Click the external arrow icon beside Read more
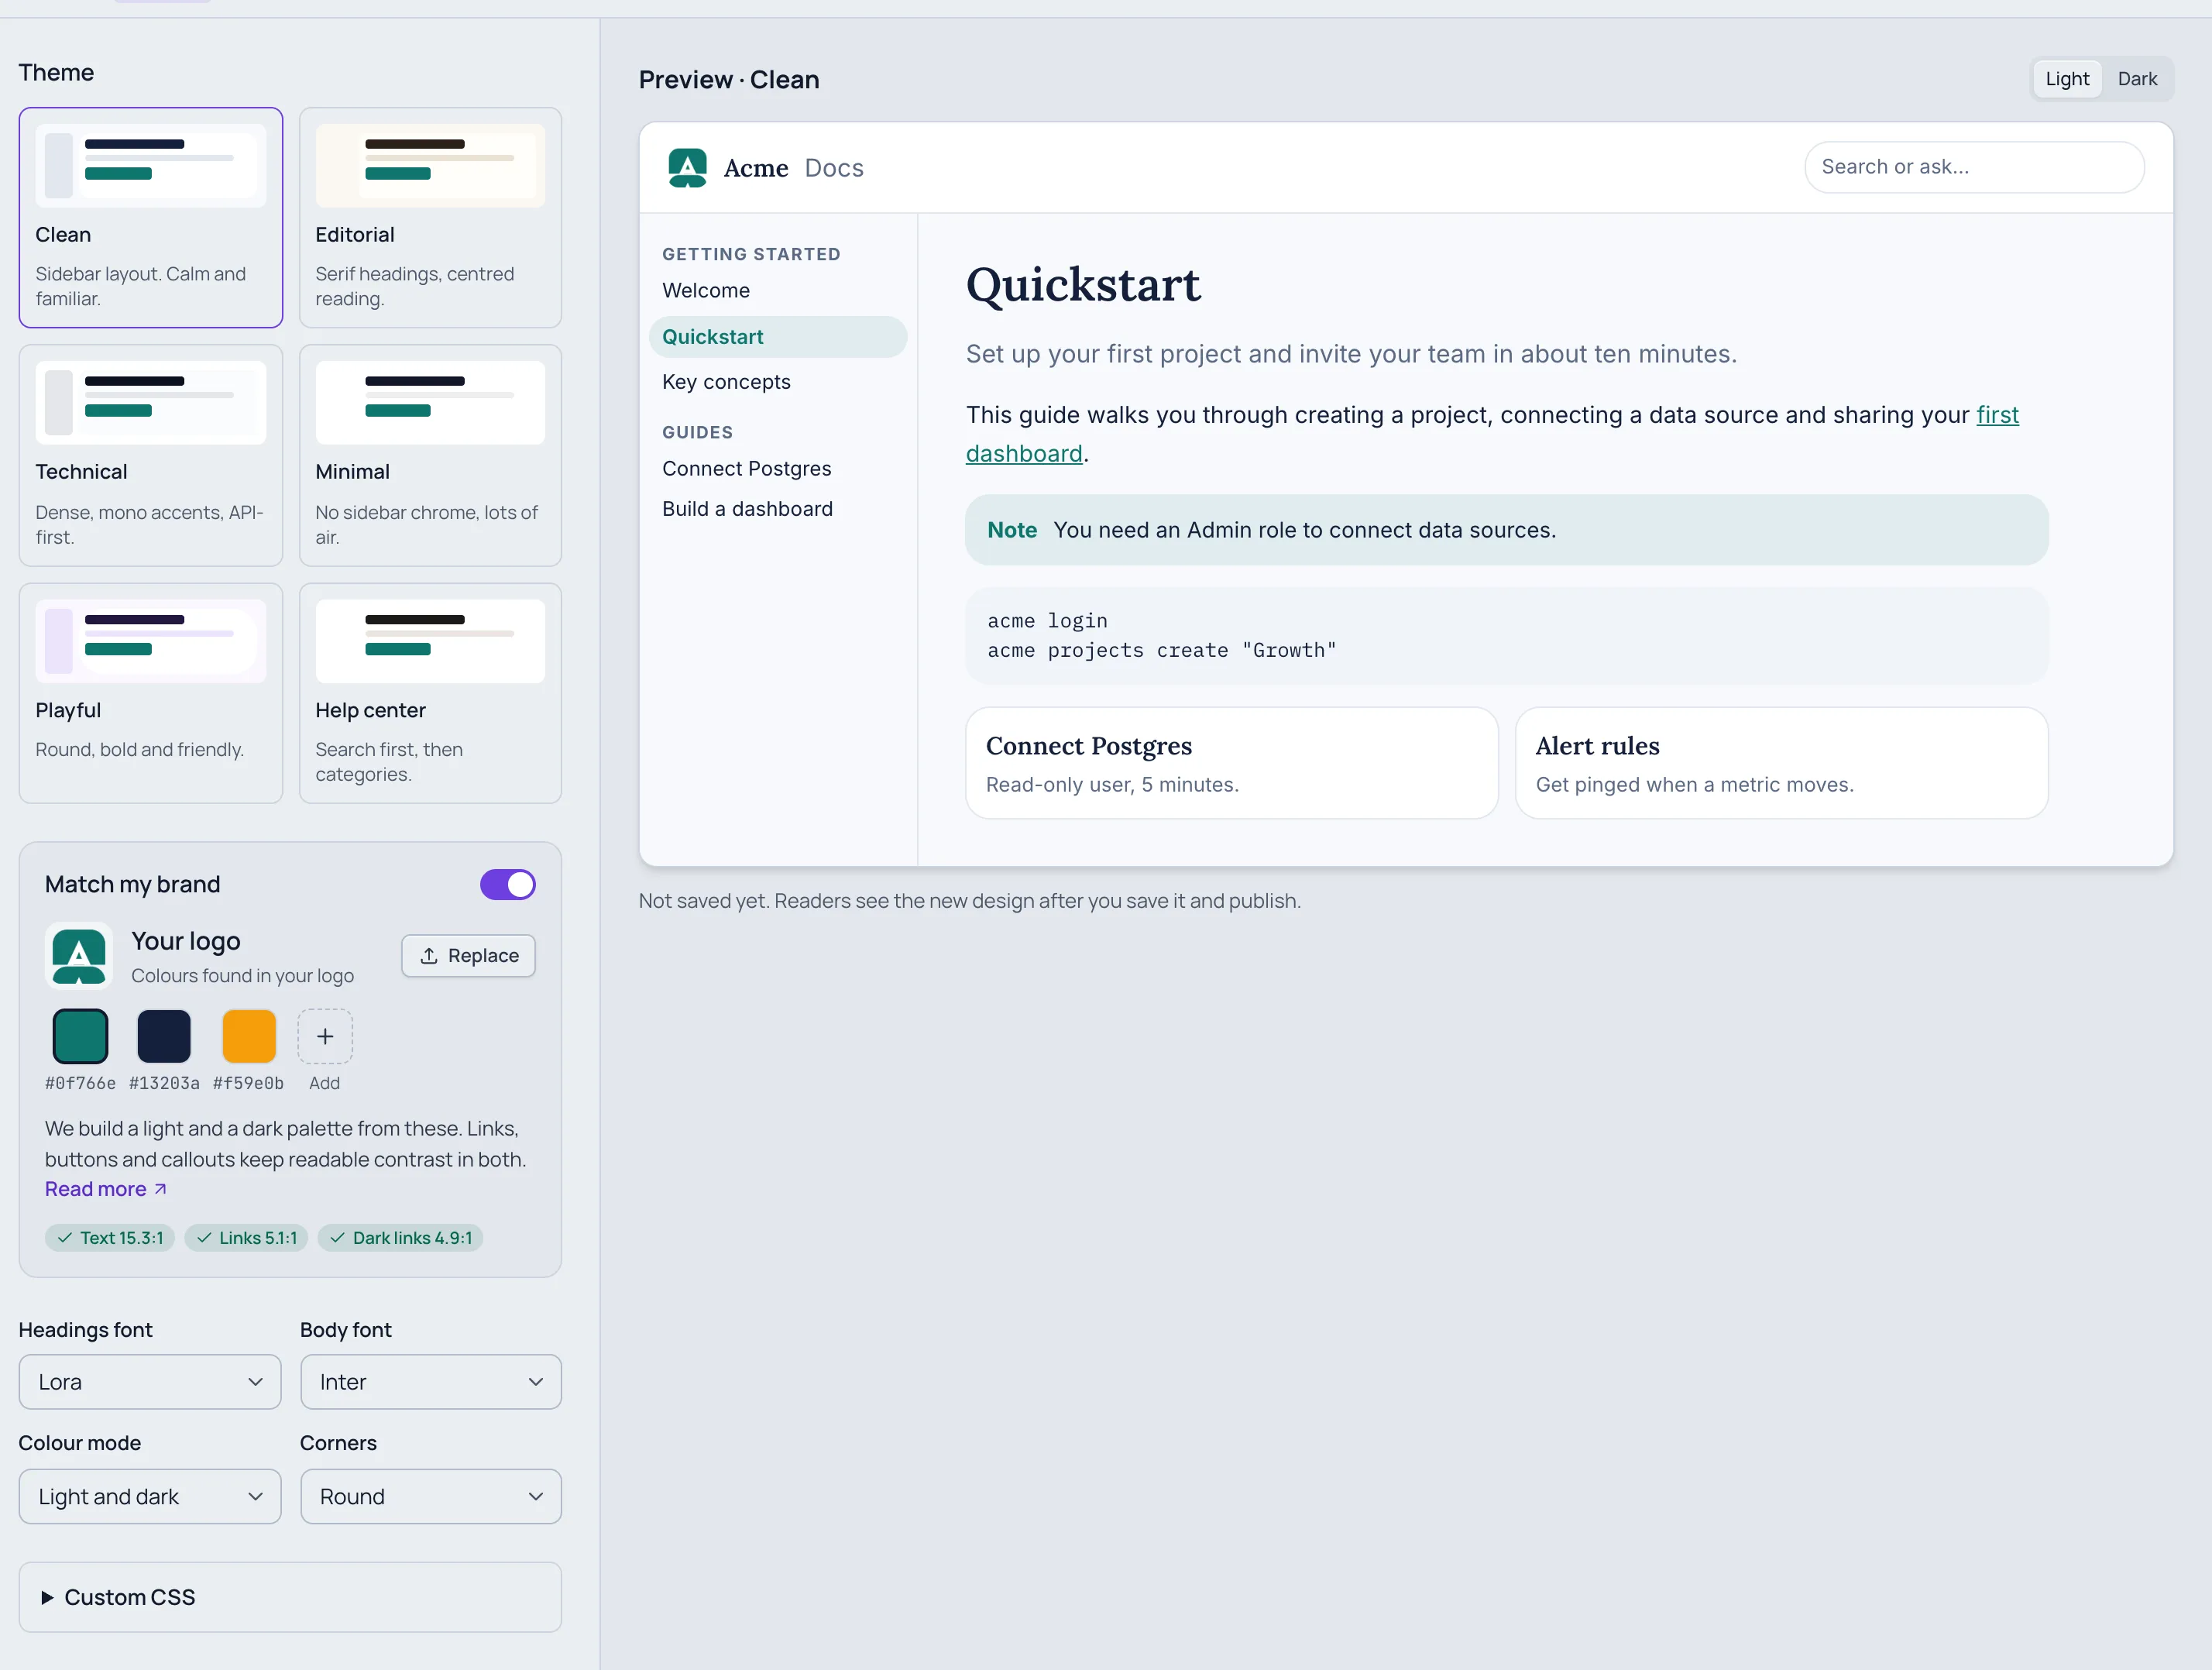 160,1189
